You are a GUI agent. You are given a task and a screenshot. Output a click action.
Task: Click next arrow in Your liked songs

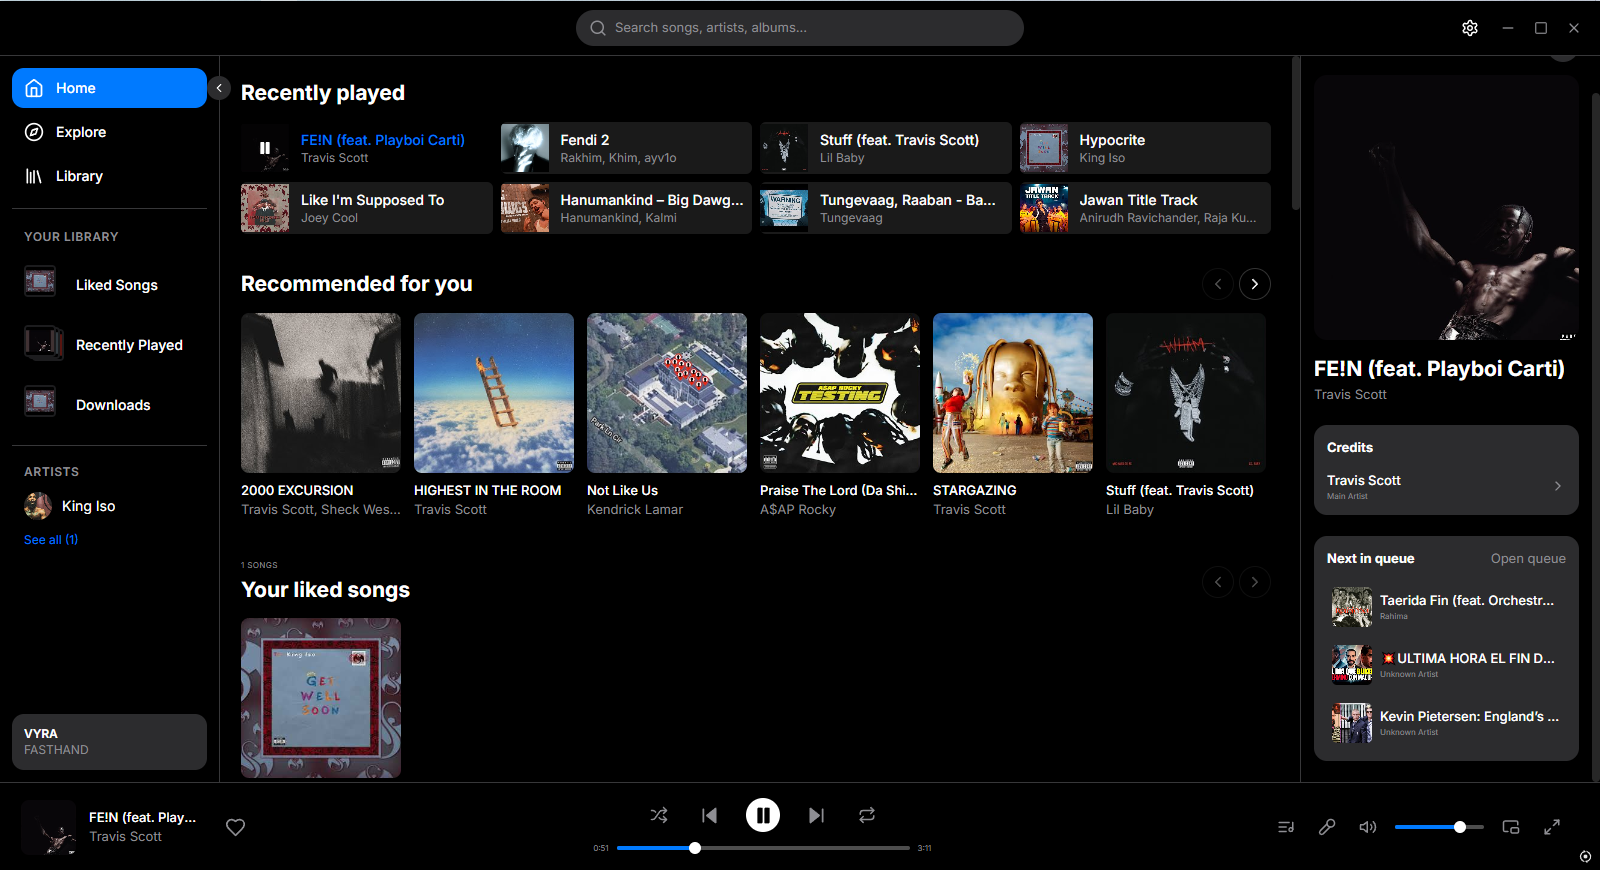(x=1255, y=582)
